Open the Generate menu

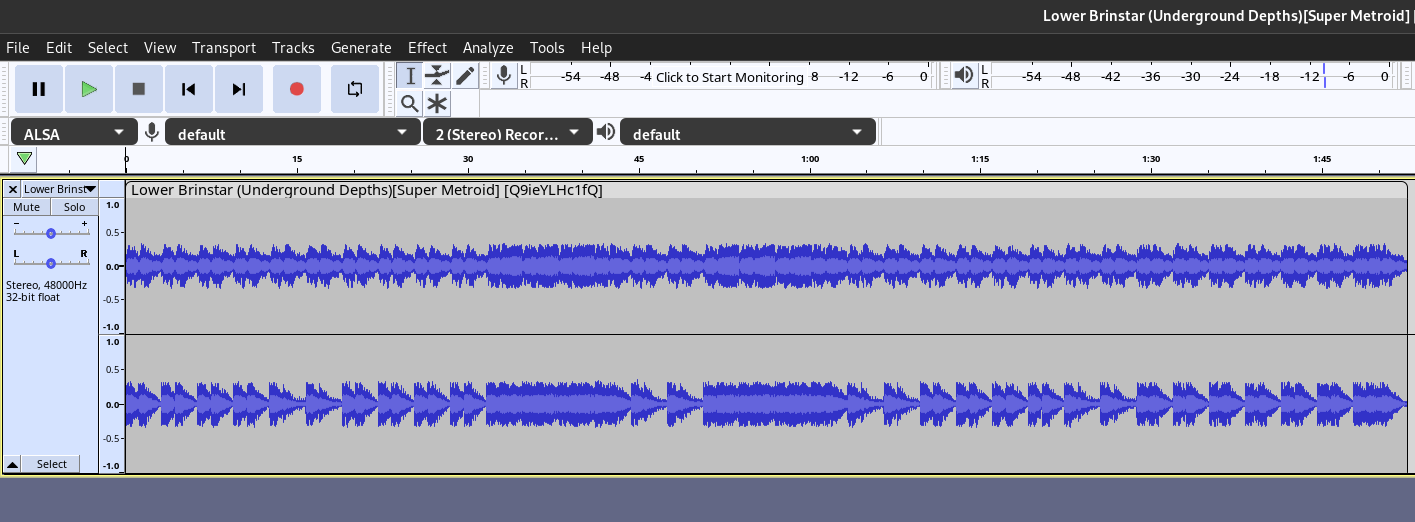coord(361,47)
